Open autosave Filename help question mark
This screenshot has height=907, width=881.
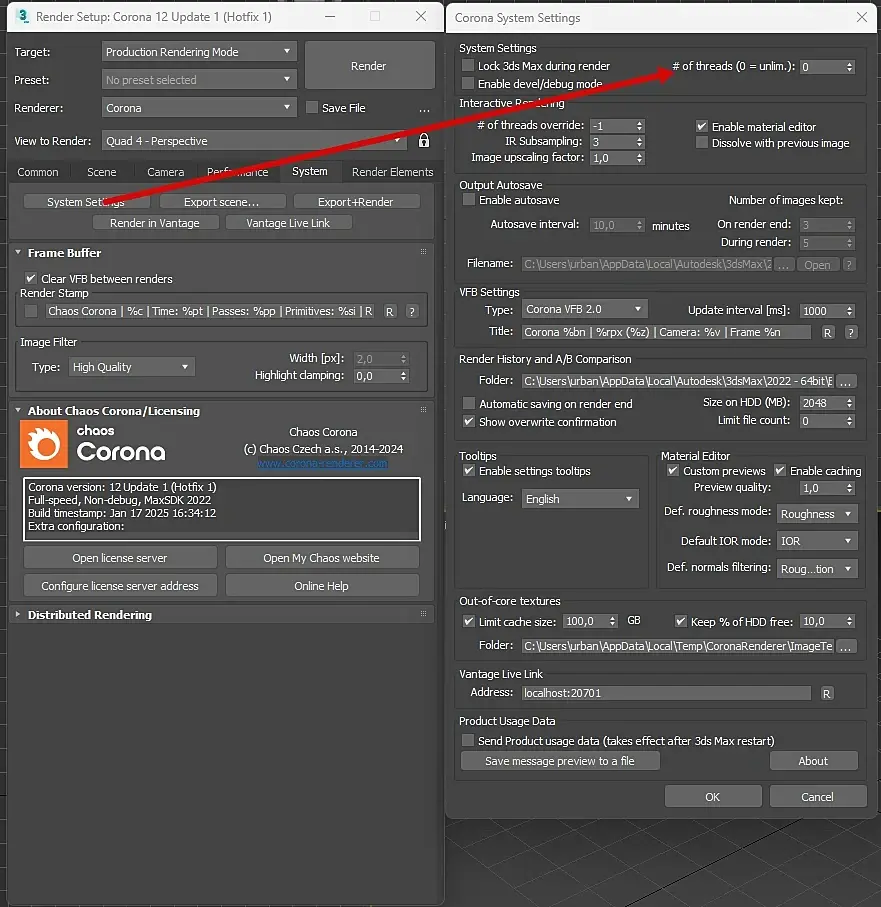849,264
